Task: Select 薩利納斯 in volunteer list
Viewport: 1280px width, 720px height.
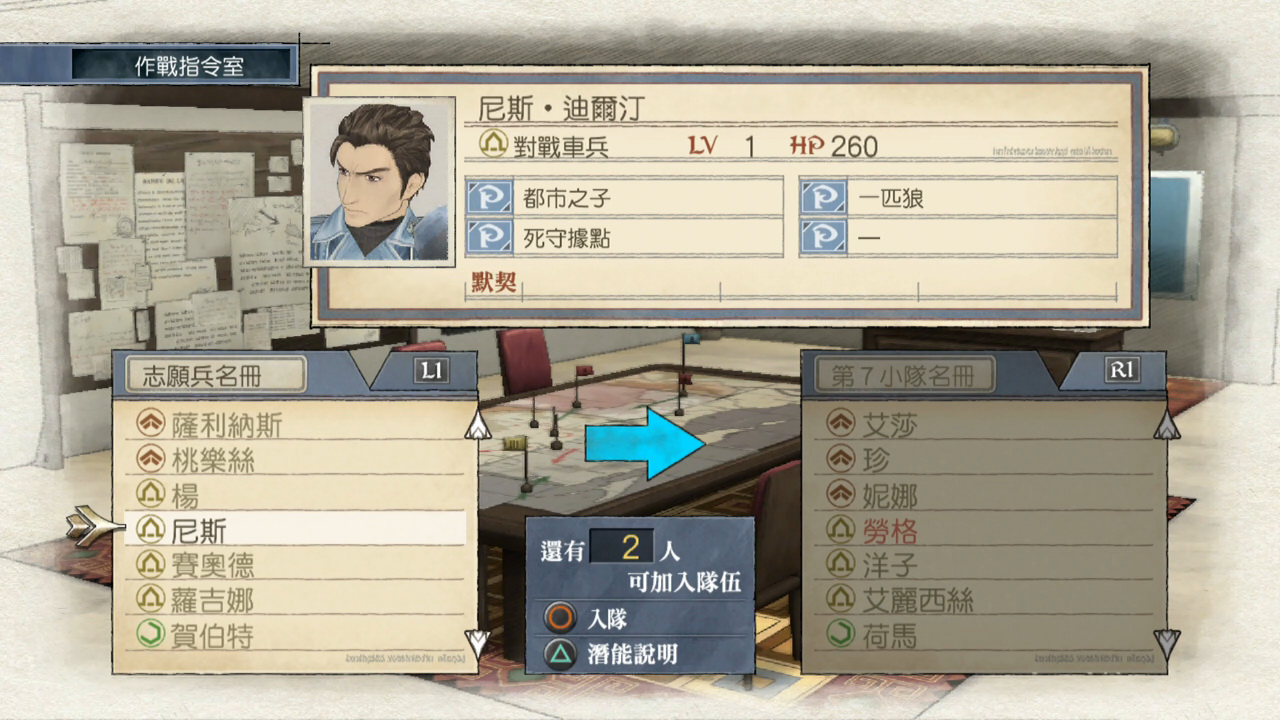Action: [x=297, y=425]
